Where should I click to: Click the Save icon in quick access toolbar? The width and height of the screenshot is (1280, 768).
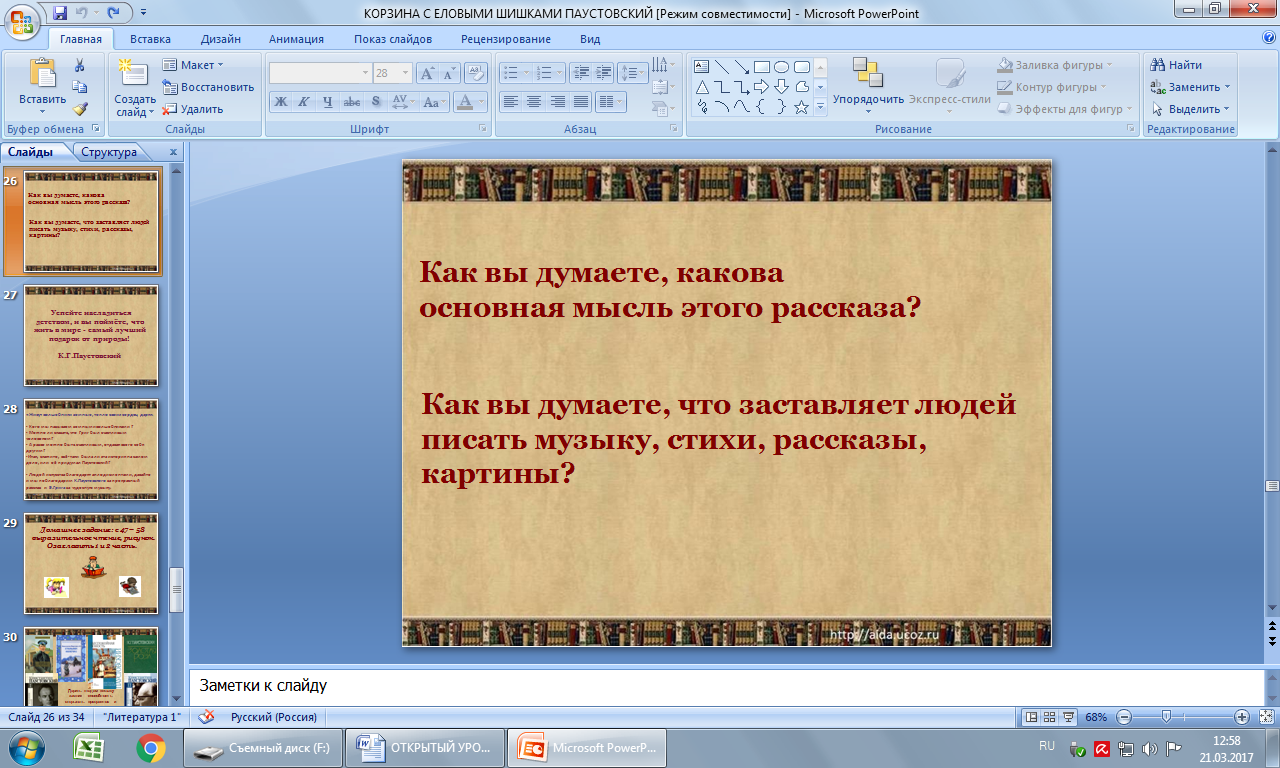60,14
